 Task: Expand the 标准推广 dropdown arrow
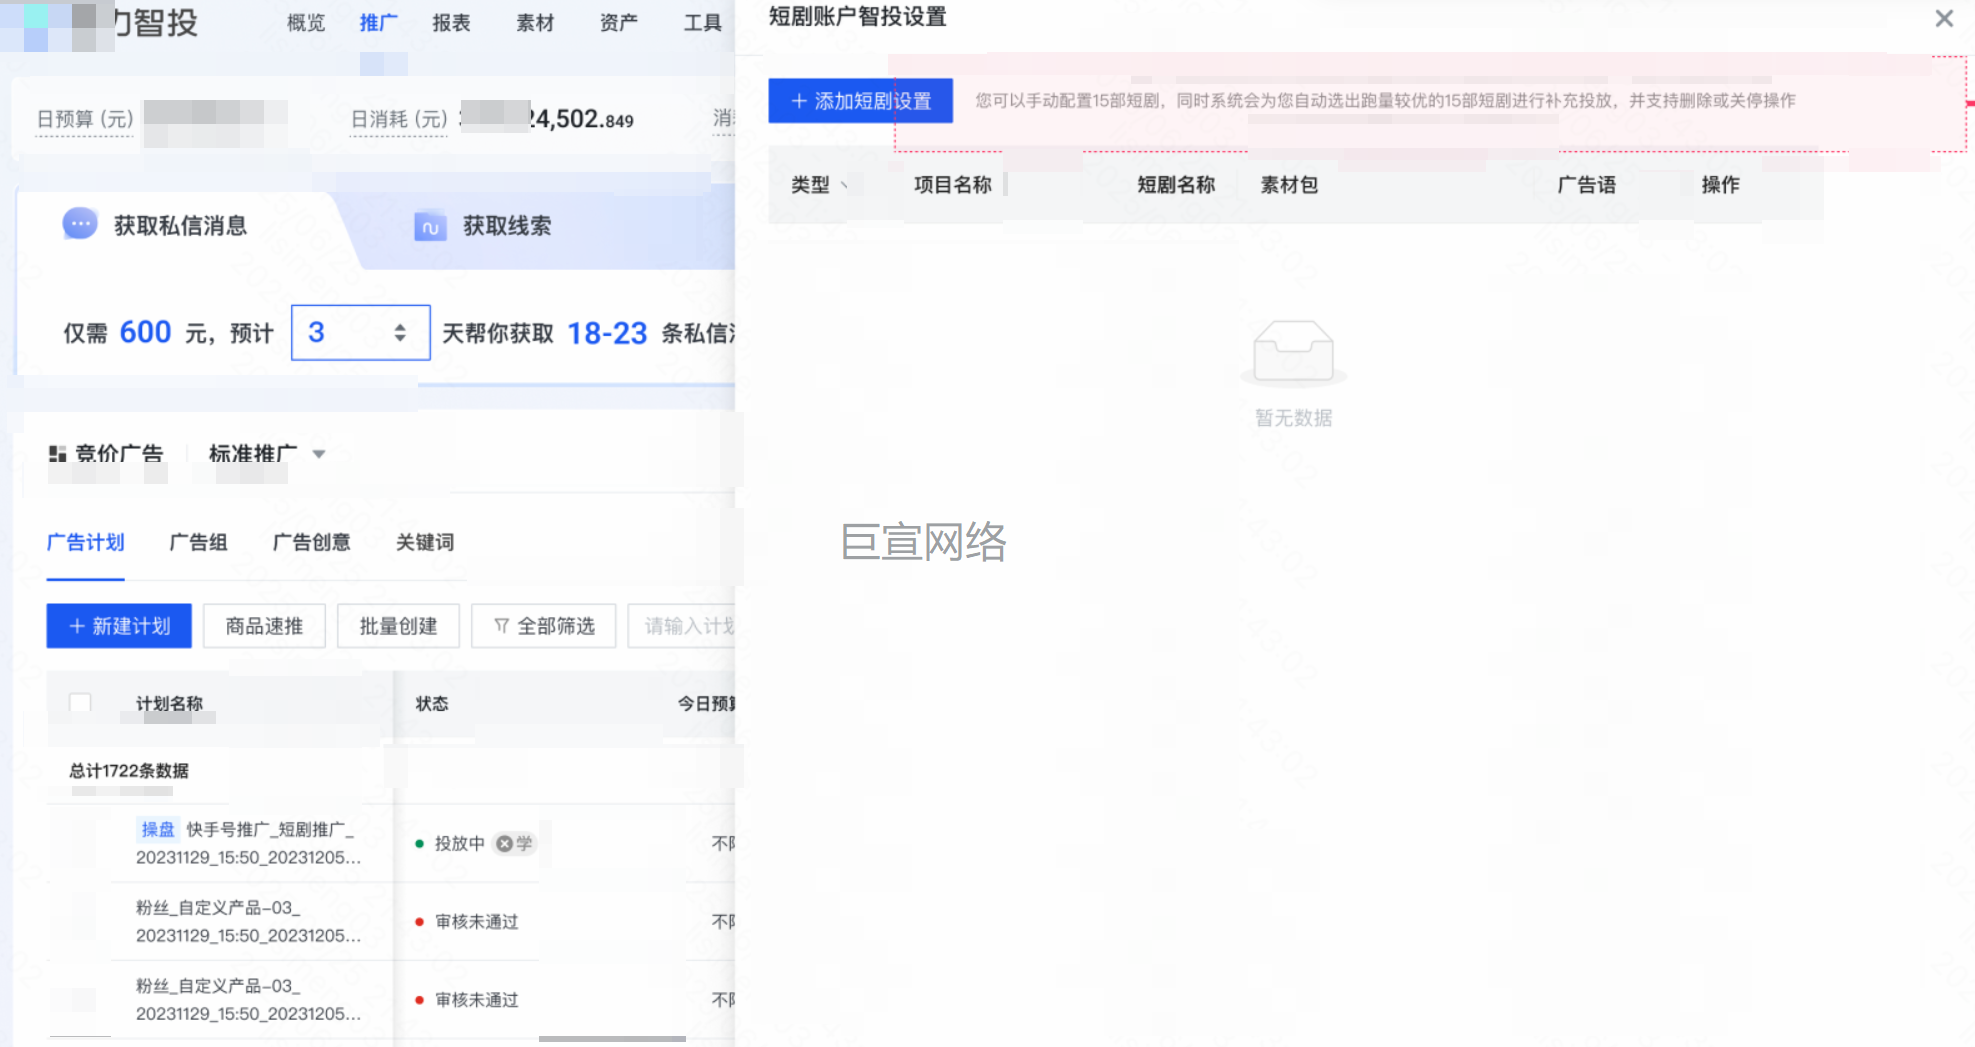[x=319, y=454]
